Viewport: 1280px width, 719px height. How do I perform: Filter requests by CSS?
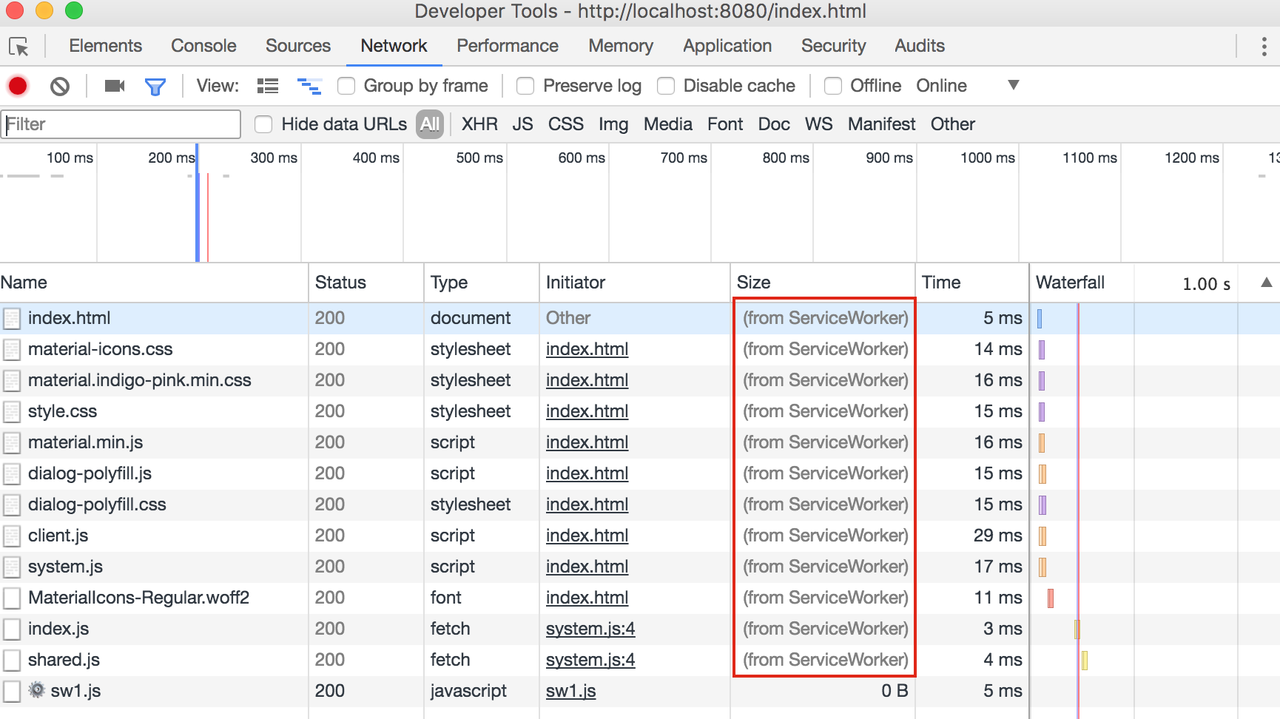coord(566,124)
